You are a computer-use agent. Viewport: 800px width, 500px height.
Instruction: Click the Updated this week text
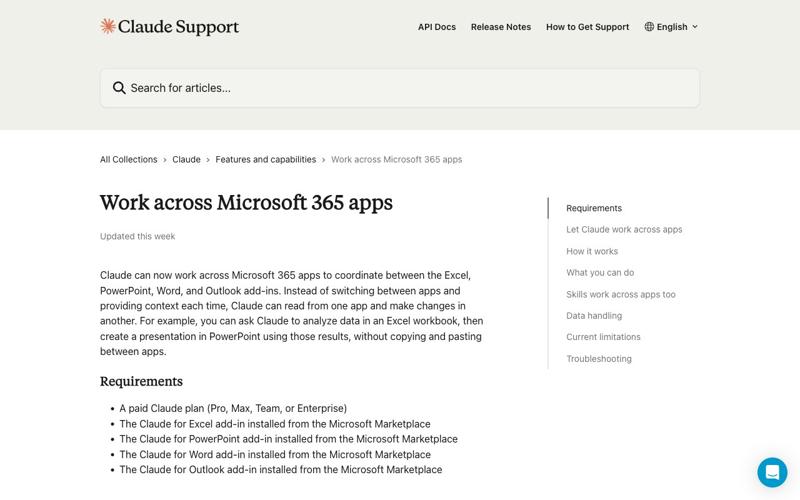point(137,236)
